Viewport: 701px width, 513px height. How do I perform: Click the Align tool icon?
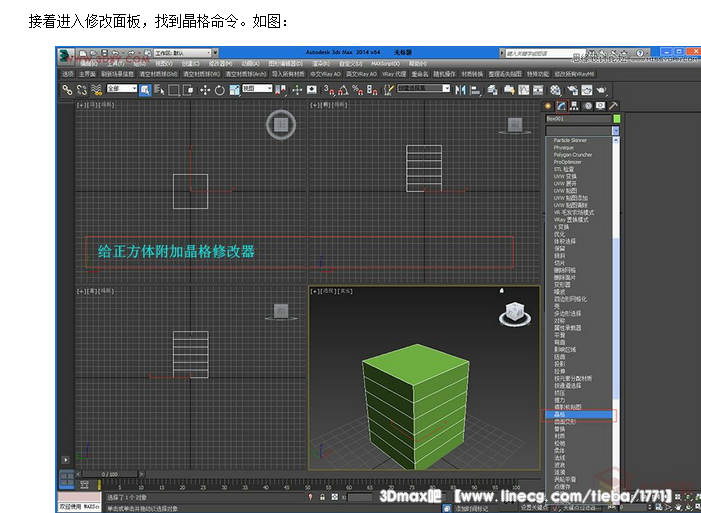pyautogui.click(x=475, y=90)
